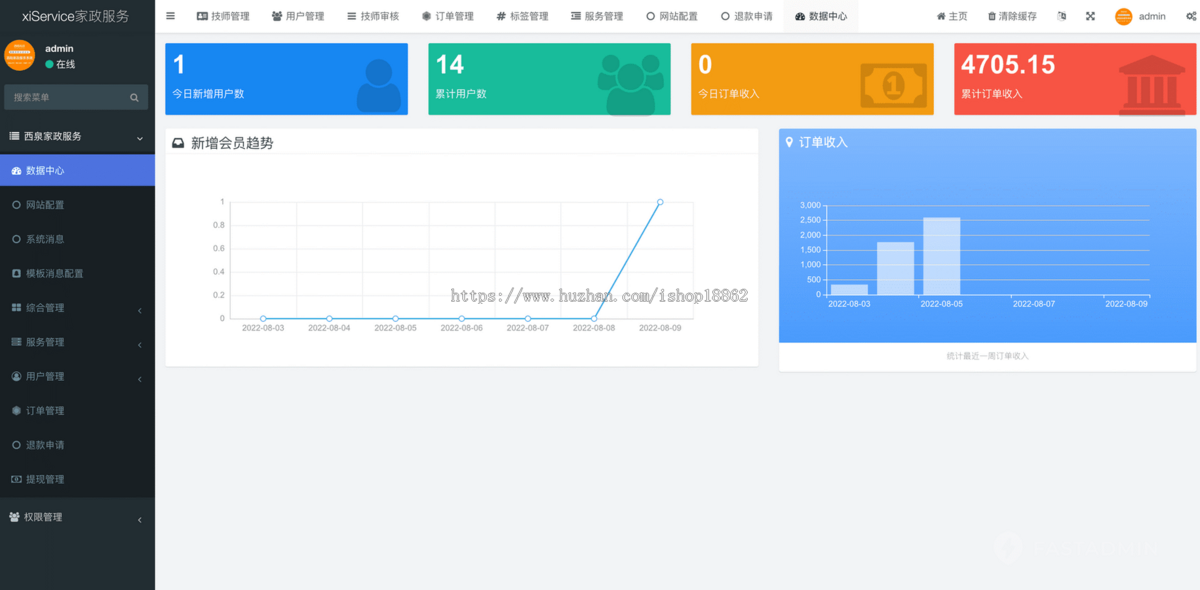Click the translation icon in the top bar
Image resolution: width=1200 pixels, height=590 pixels.
click(x=1062, y=15)
